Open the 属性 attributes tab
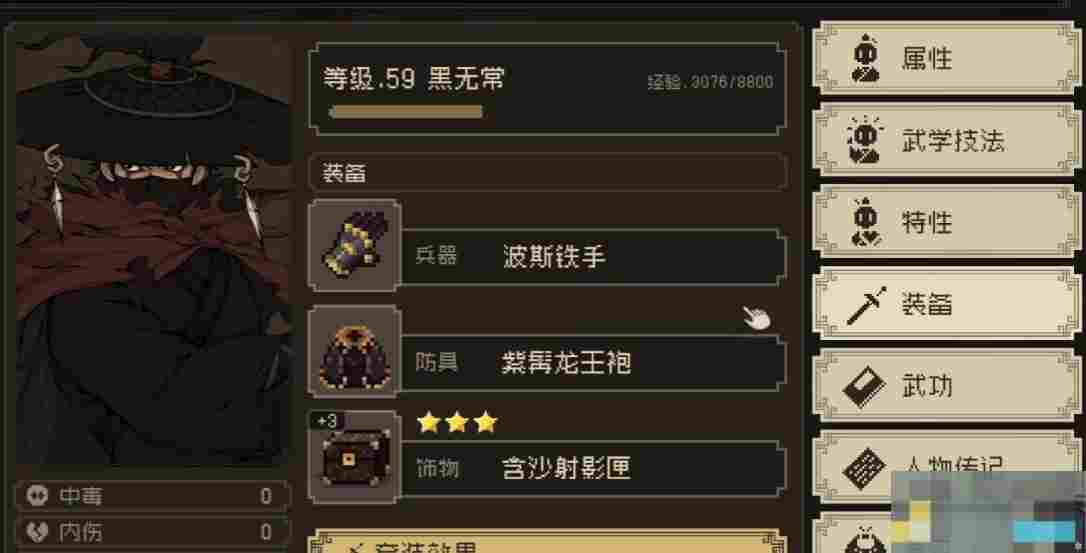Image resolution: width=1086 pixels, height=553 pixels. pos(946,59)
